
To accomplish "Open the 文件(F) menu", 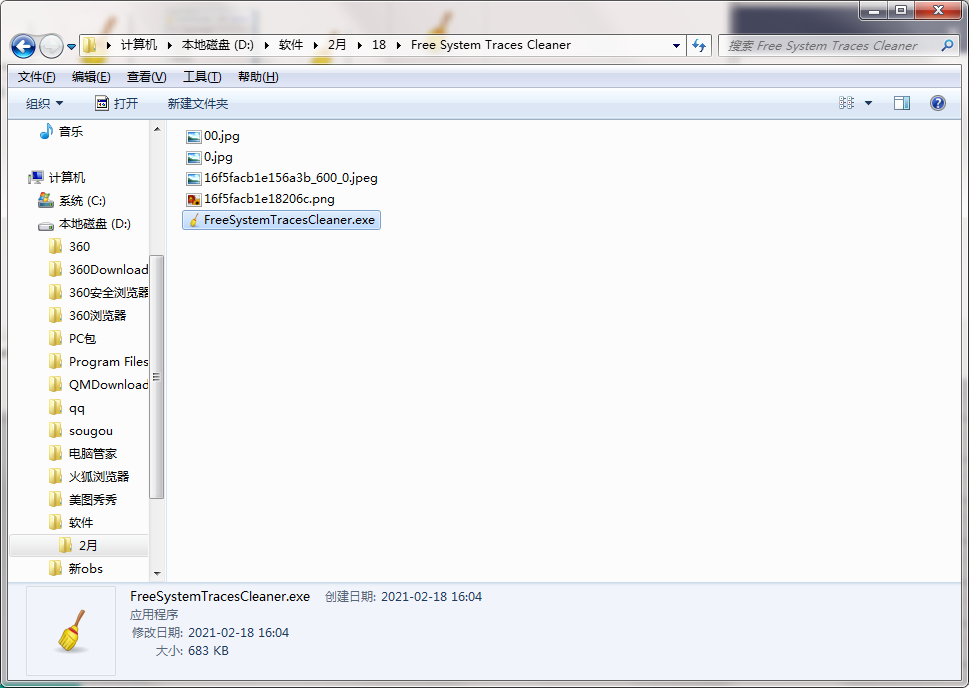I will tap(36, 77).
